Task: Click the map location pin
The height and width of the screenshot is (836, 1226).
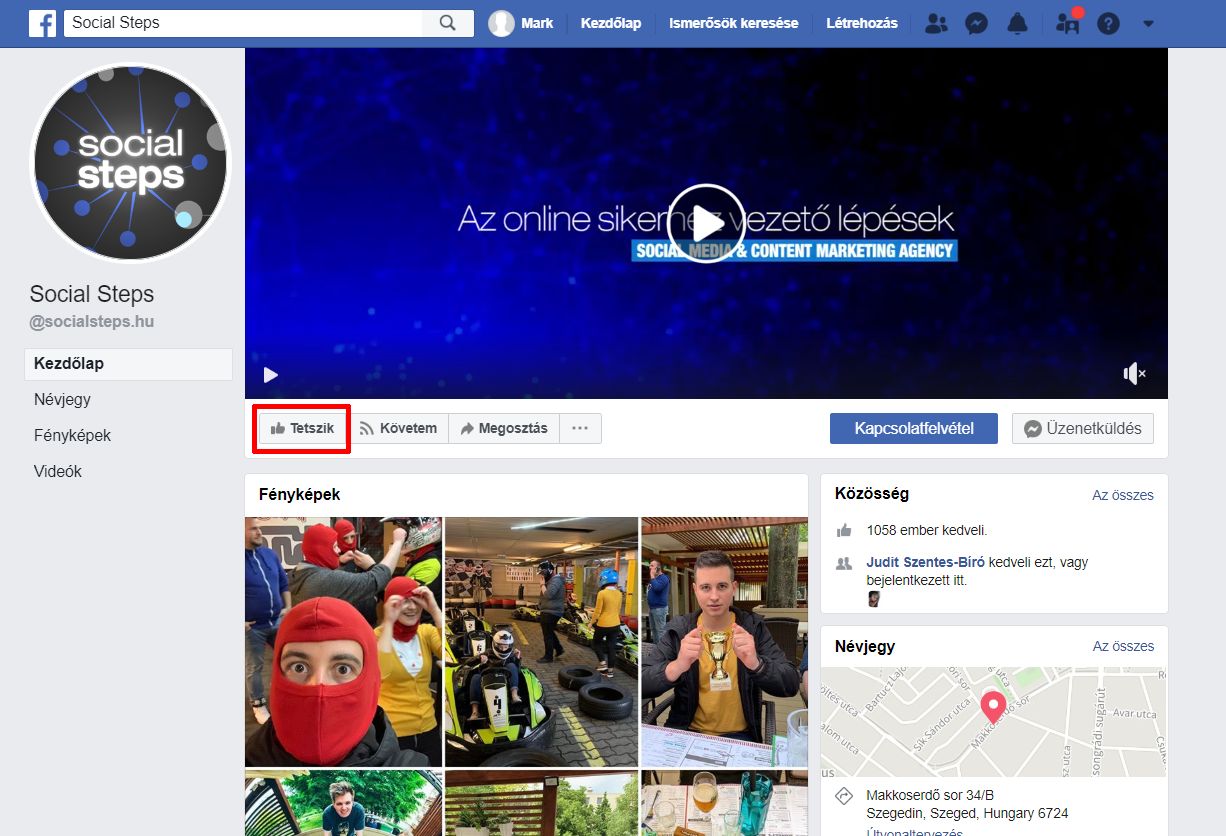Action: [x=992, y=707]
